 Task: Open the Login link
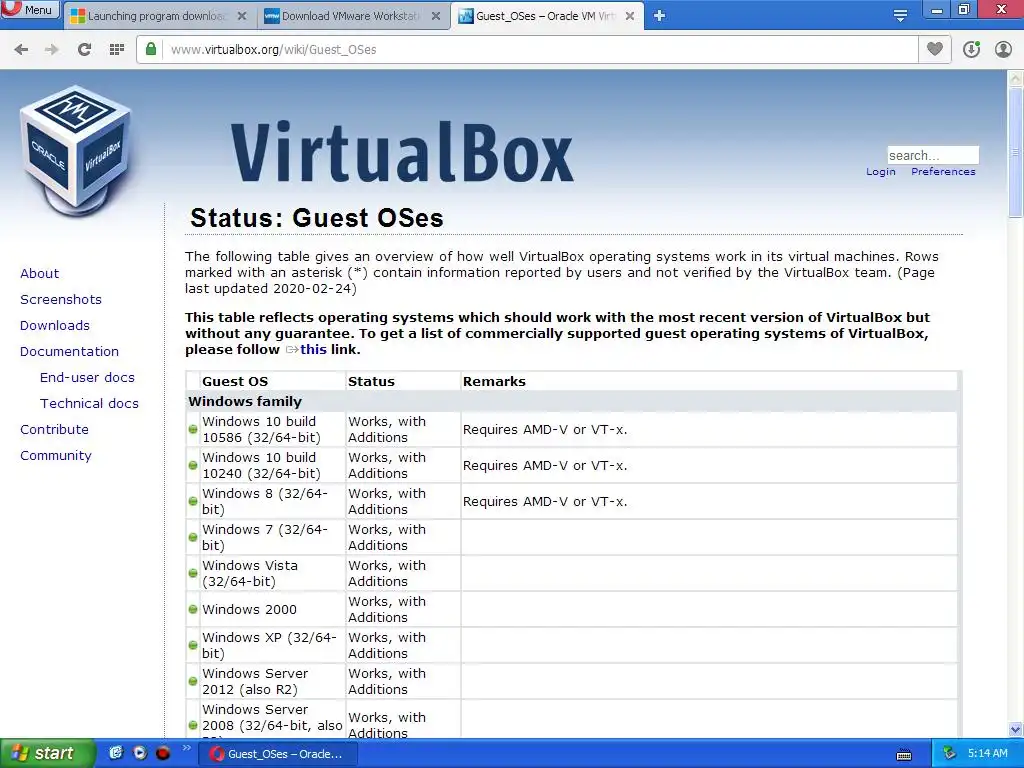880,172
